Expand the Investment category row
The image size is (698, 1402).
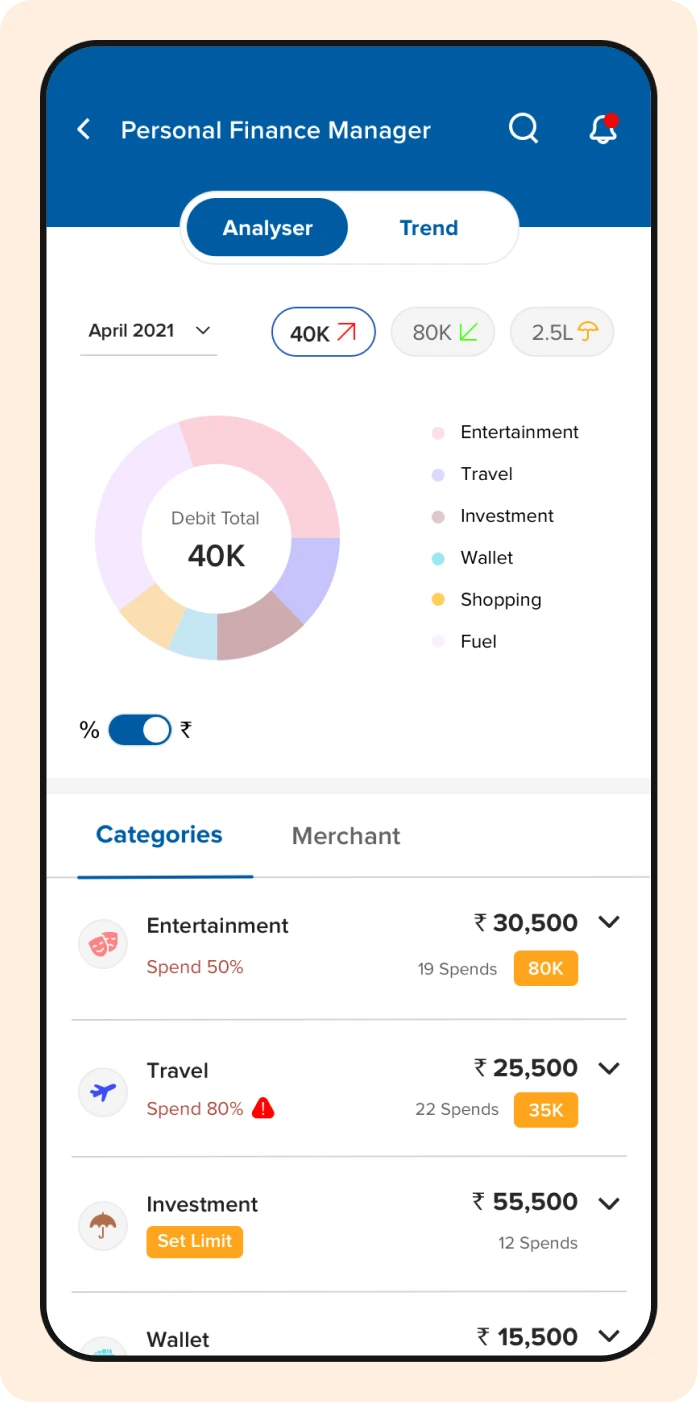tap(609, 1202)
